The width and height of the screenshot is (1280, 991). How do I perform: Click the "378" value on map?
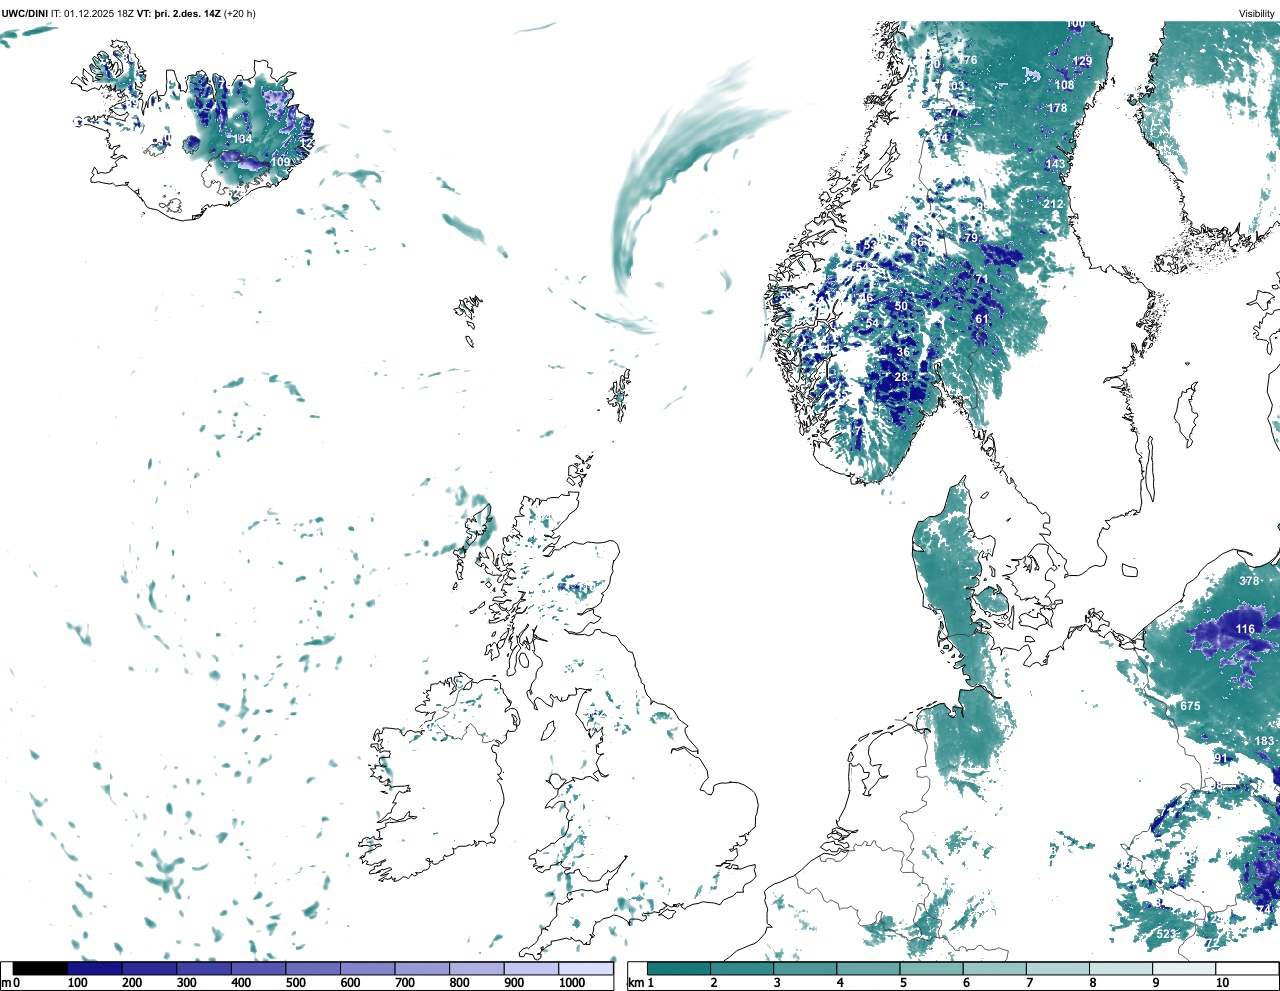[1249, 581]
